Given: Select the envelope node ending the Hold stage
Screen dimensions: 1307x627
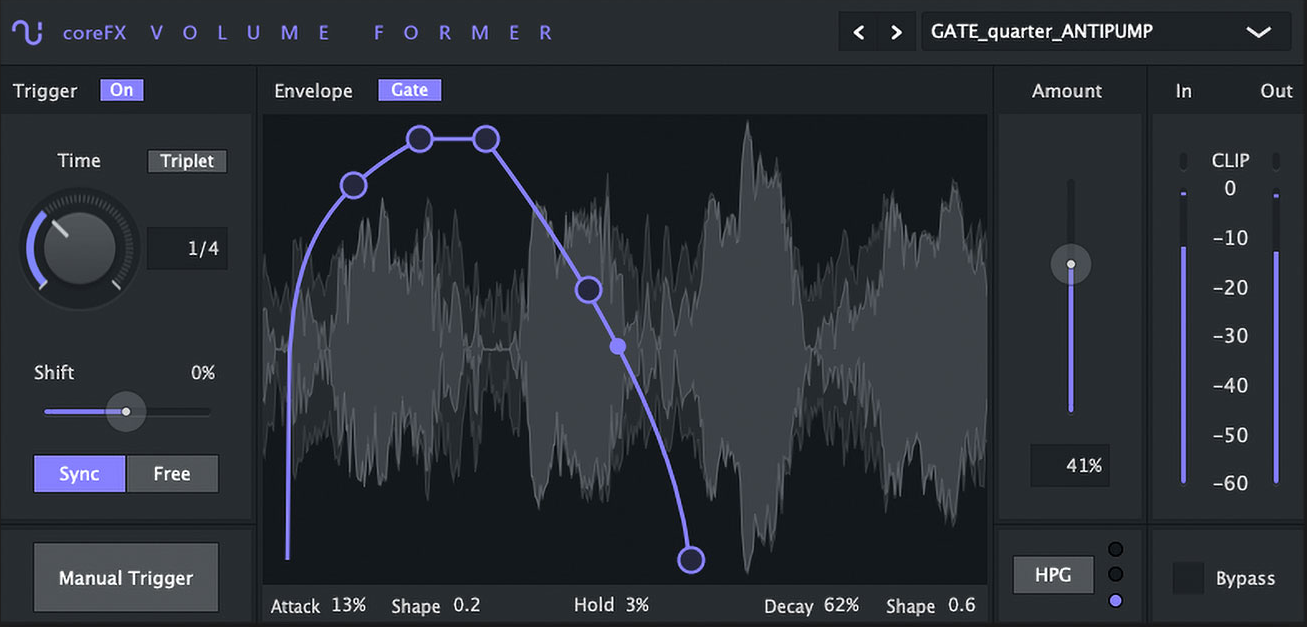Looking at the screenshot, I should (x=487, y=139).
